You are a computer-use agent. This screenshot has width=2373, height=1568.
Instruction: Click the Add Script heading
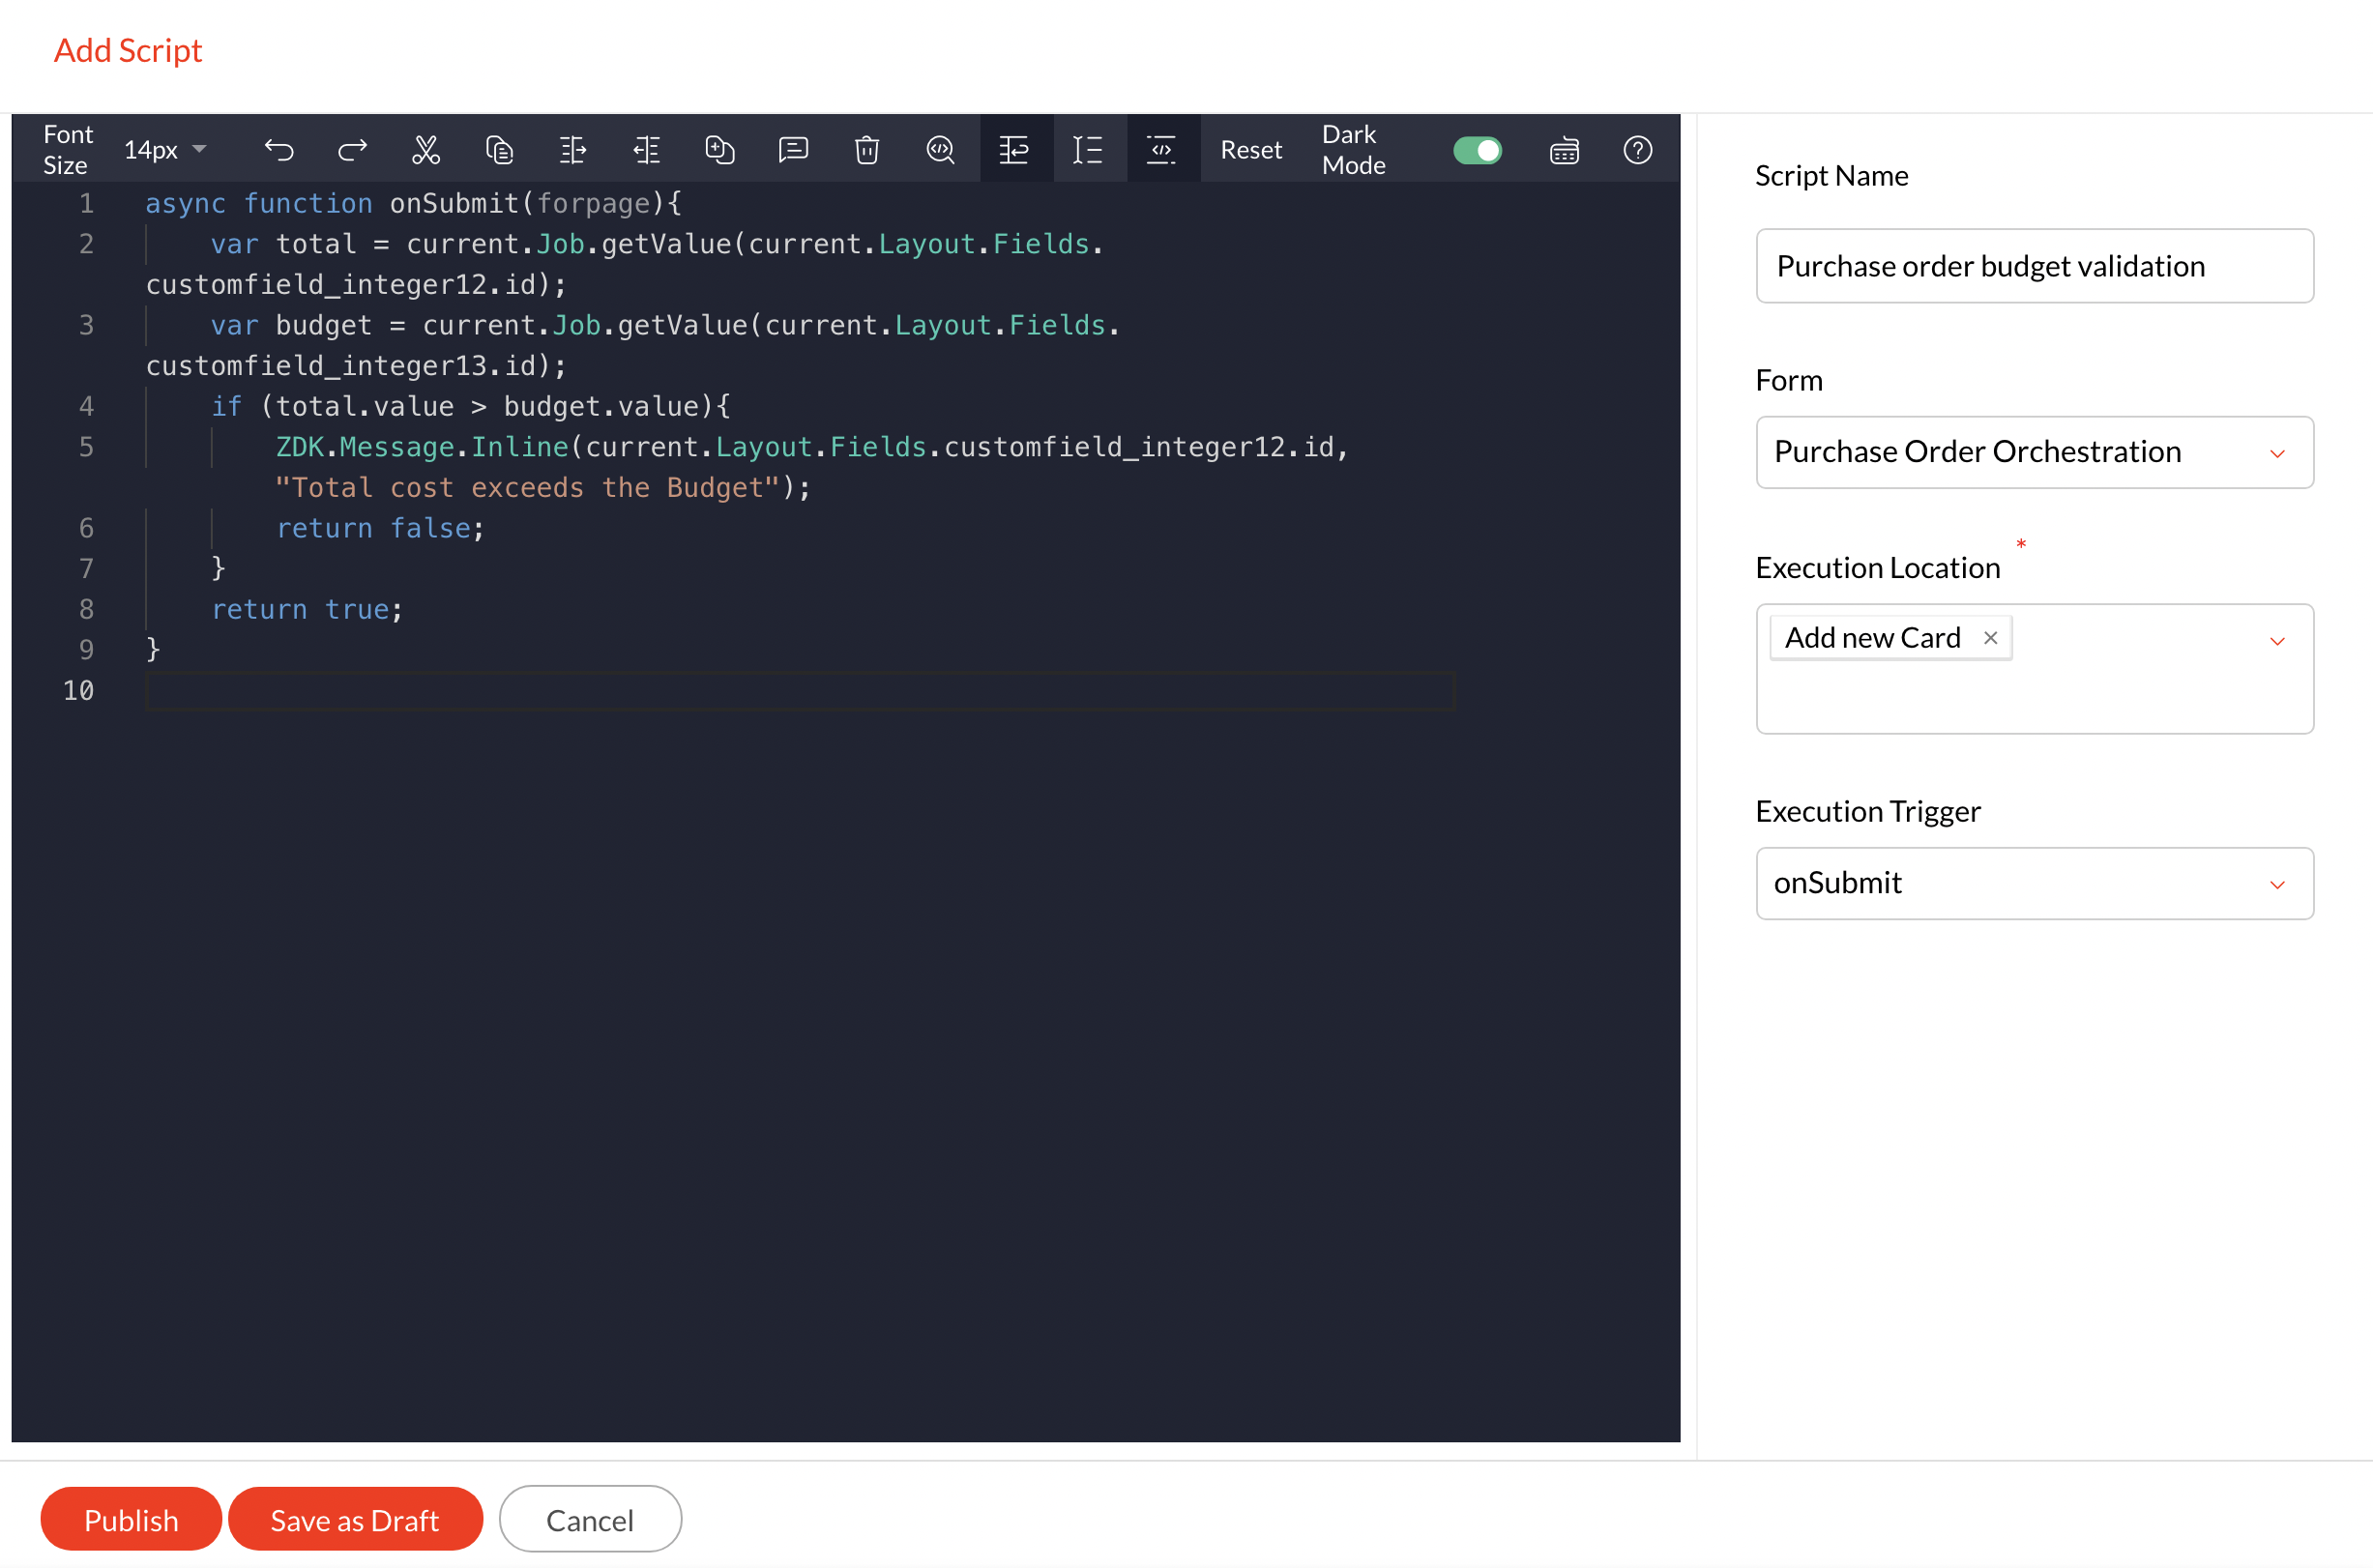(128, 50)
